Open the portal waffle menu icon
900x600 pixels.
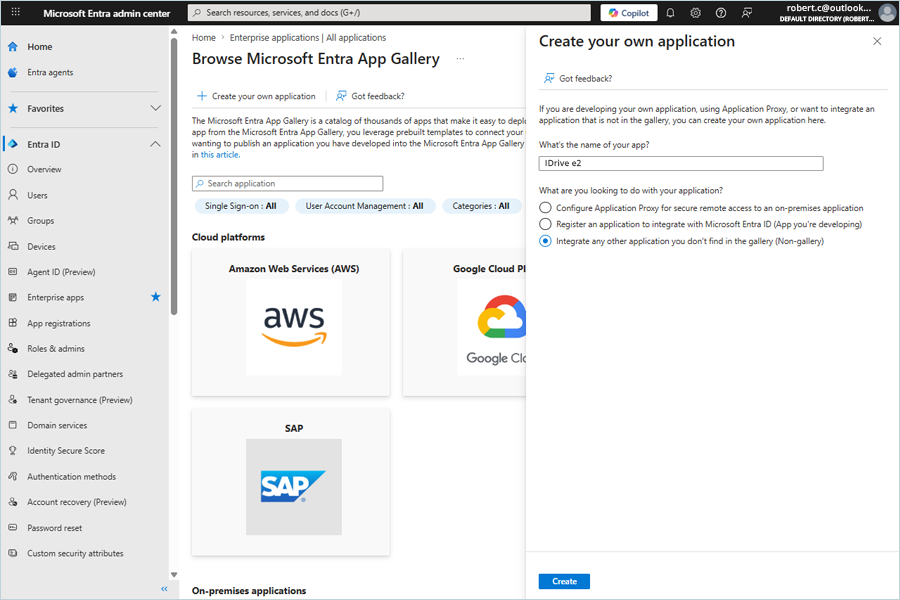pos(15,12)
